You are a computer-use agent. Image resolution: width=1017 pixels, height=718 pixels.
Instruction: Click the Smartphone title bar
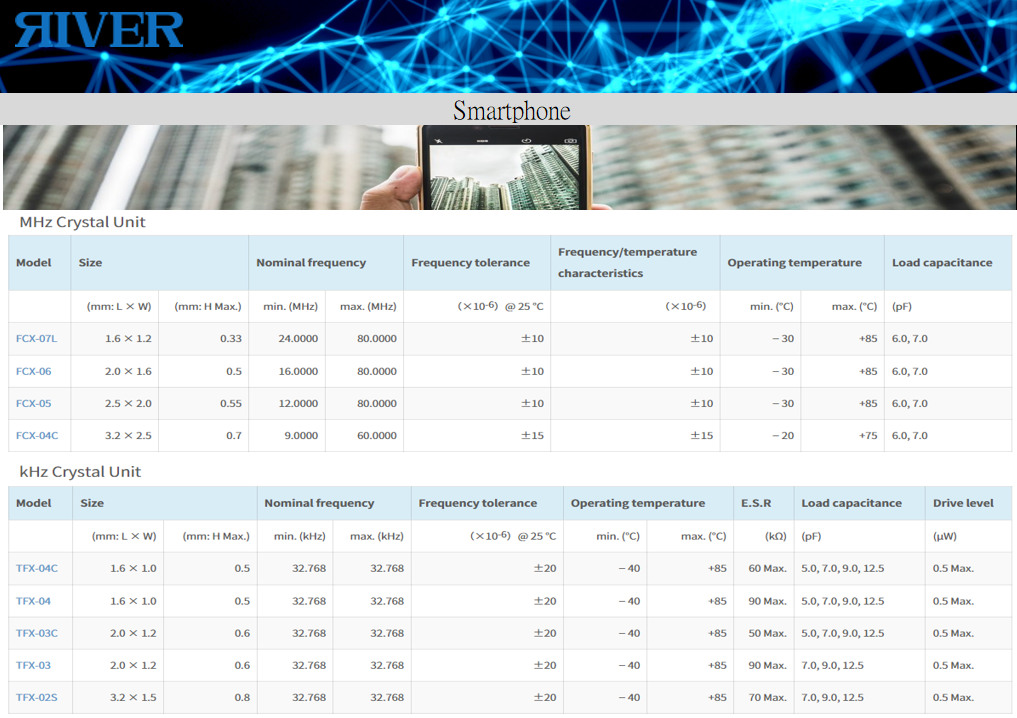pyautogui.click(x=510, y=110)
